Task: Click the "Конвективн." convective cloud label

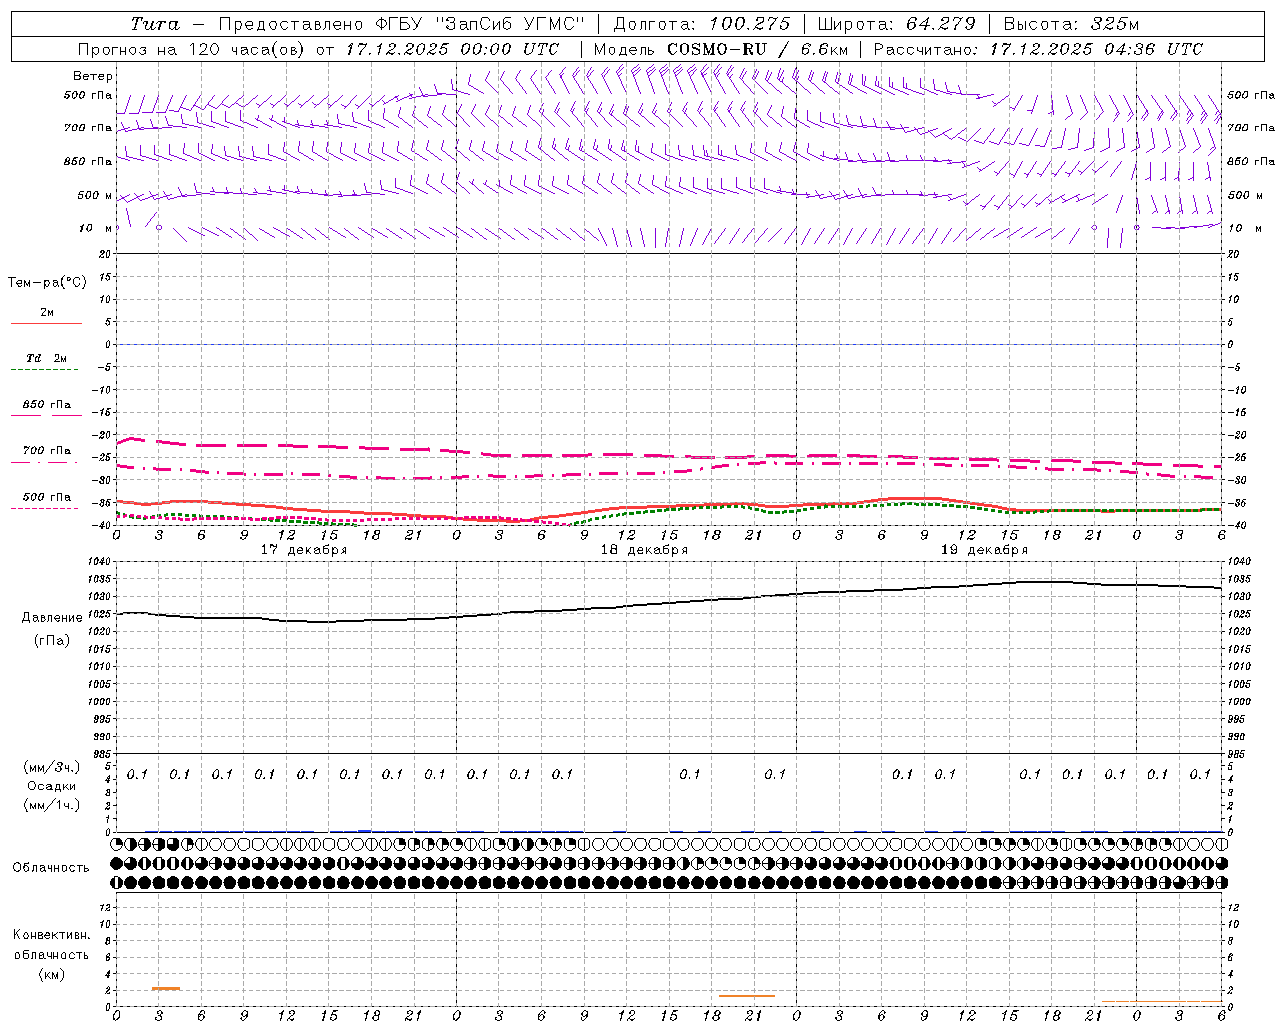Action: (x=51, y=935)
